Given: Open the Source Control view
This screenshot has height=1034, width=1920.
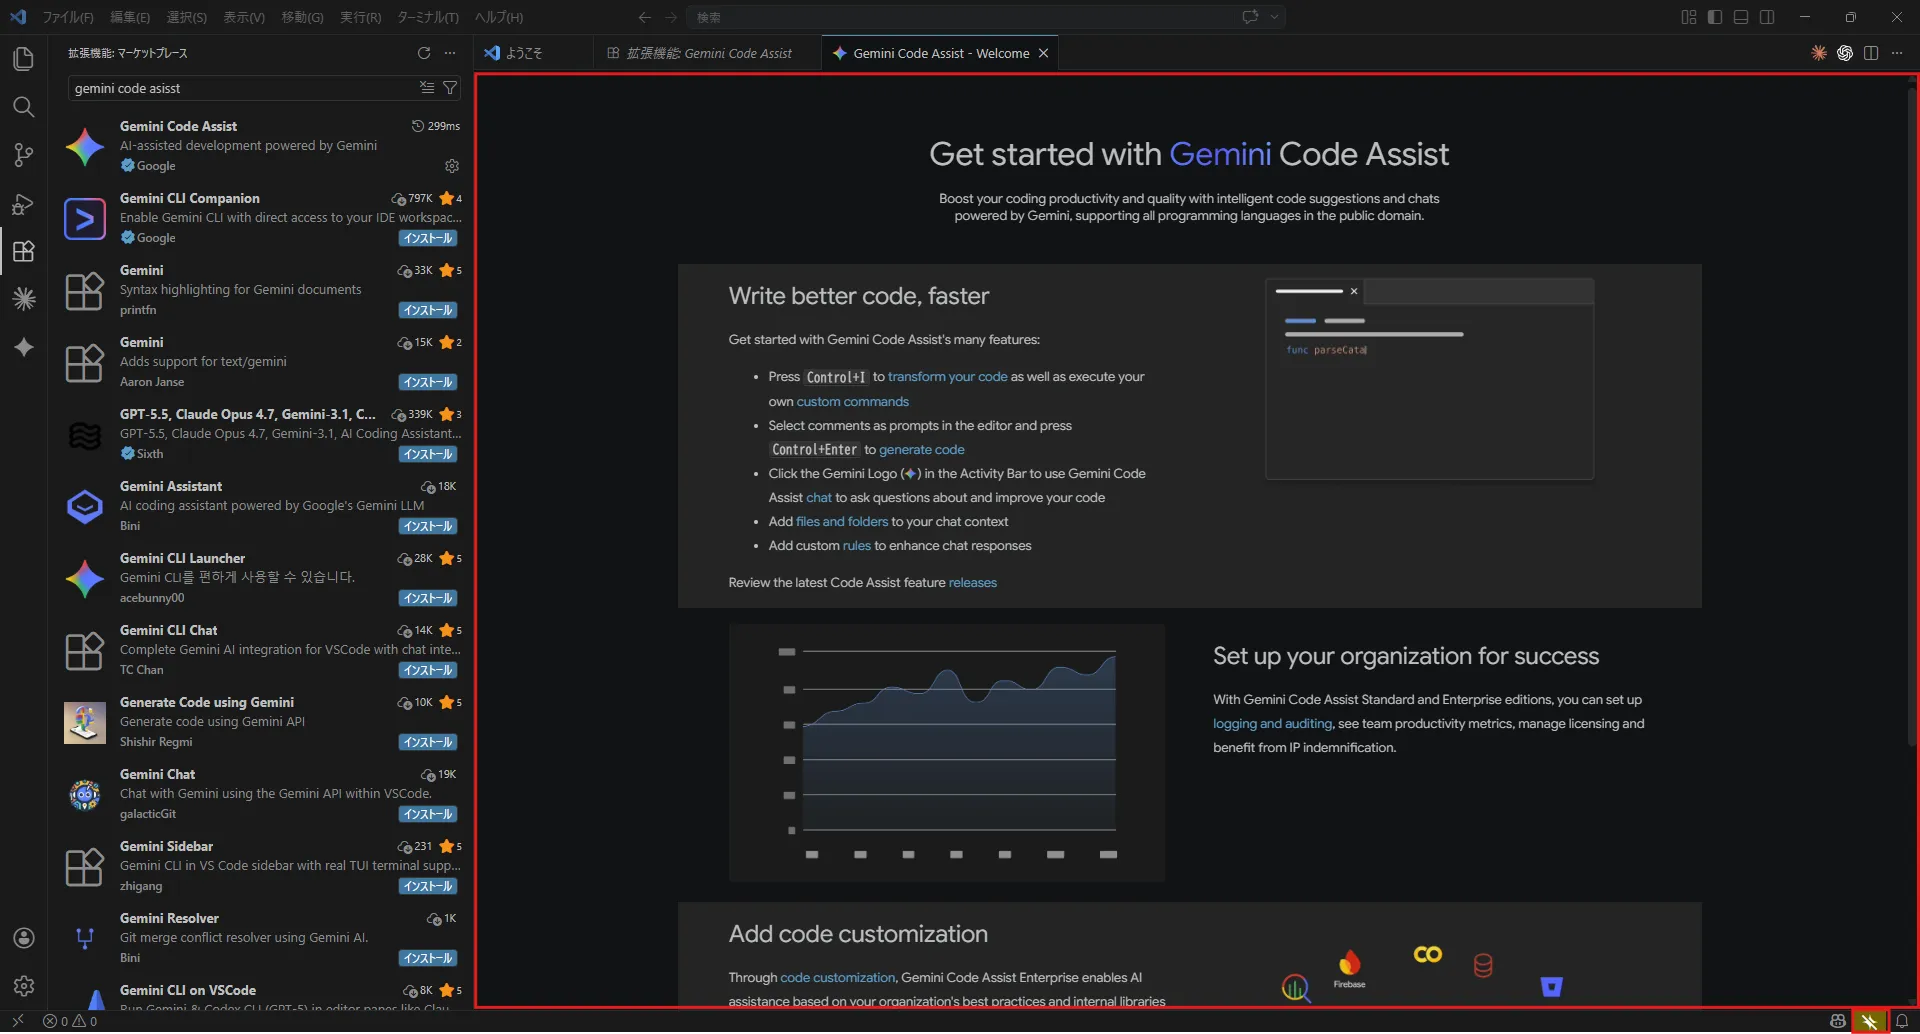Looking at the screenshot, I should pos(23,155).
